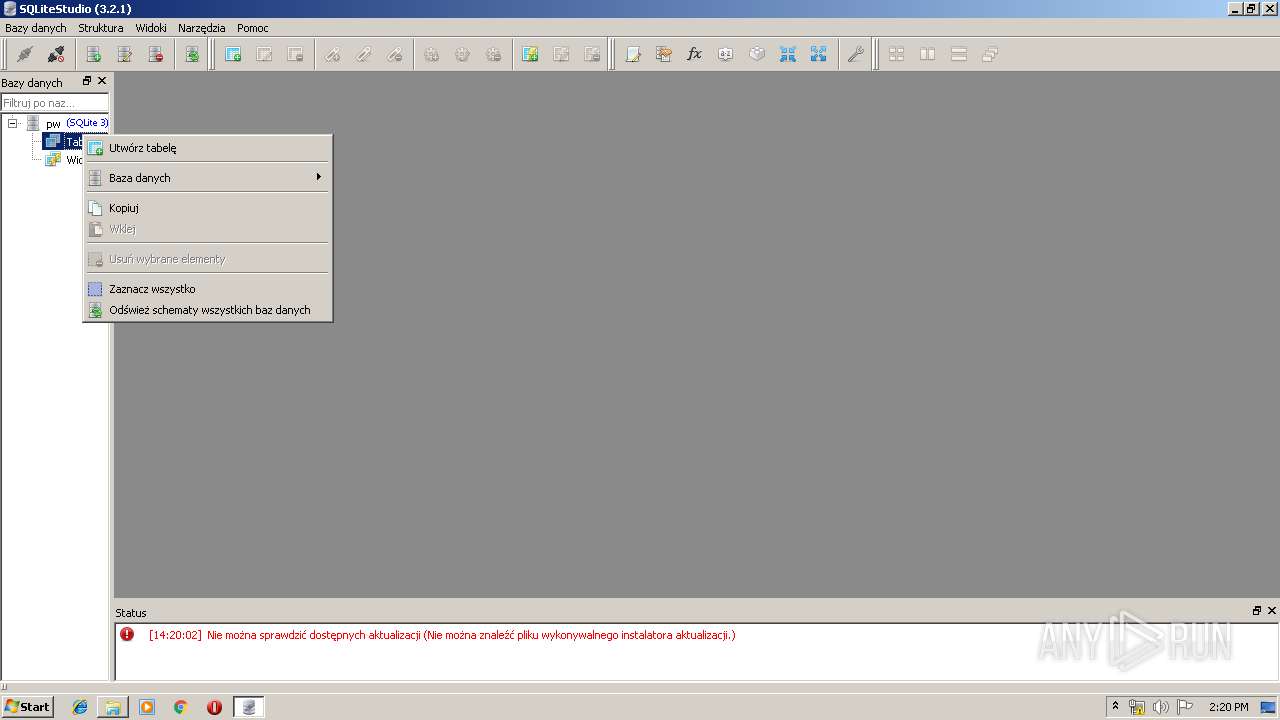This screenshot has width=1280, height=720.
Task: Open the file explorer folder taskbar icon
Action: (x=113, y=707)
